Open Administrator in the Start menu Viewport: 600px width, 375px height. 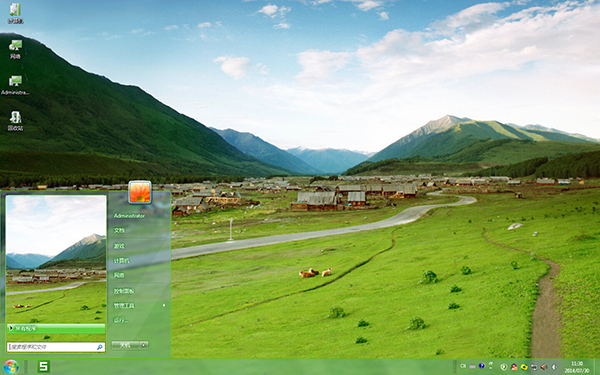point(129,216)
